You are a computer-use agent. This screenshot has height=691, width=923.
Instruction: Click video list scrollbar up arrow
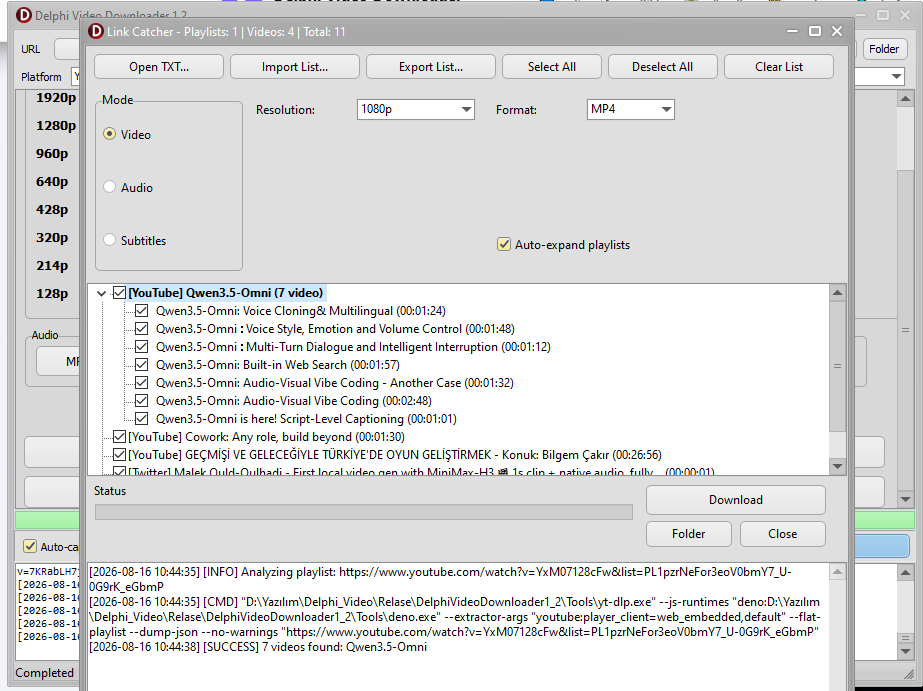838,293
